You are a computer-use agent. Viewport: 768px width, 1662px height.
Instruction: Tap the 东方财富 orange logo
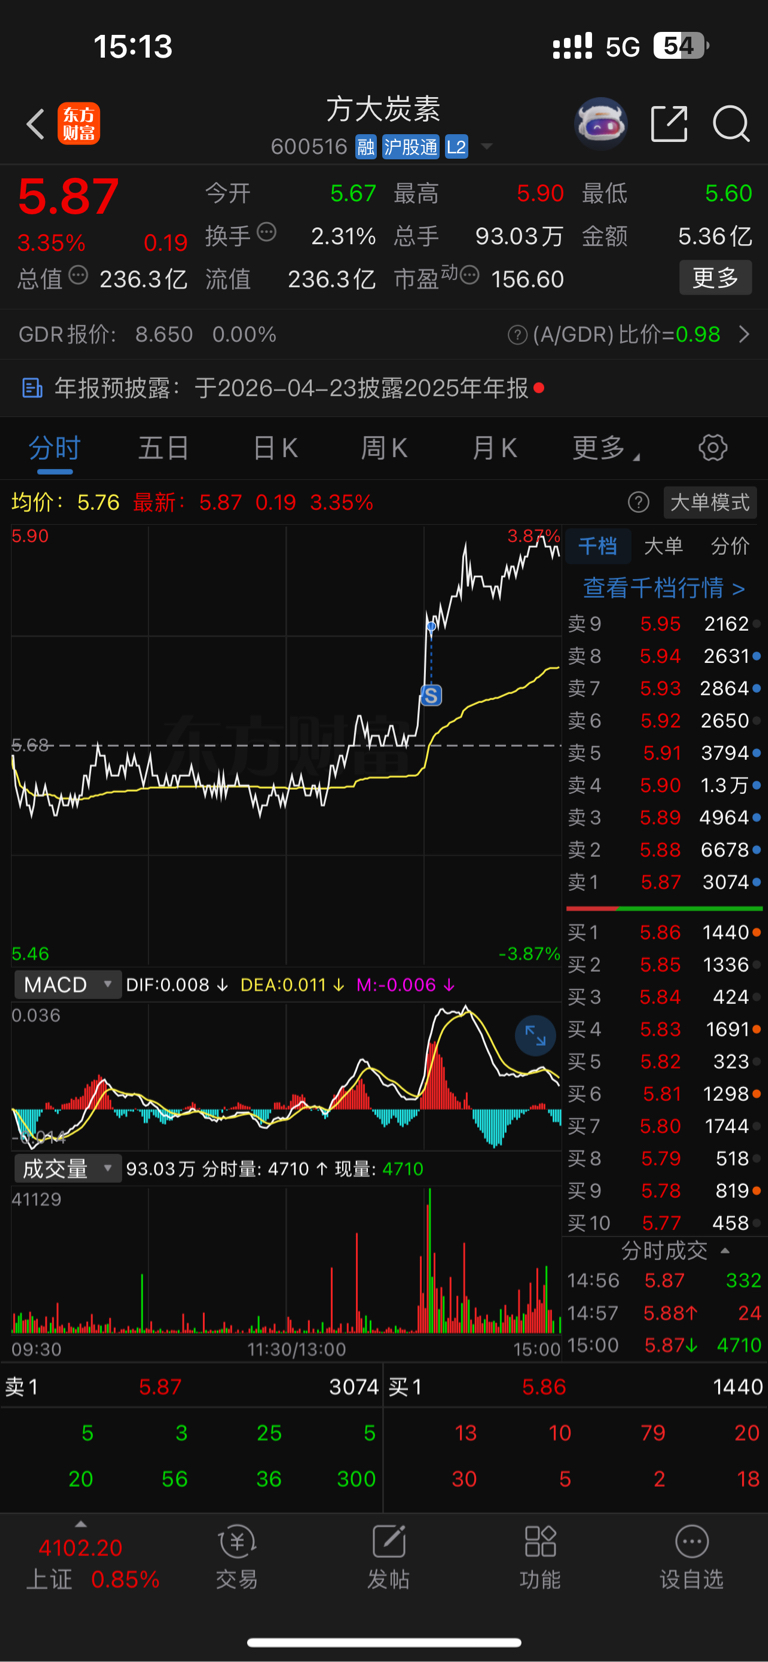coord(79,124)
